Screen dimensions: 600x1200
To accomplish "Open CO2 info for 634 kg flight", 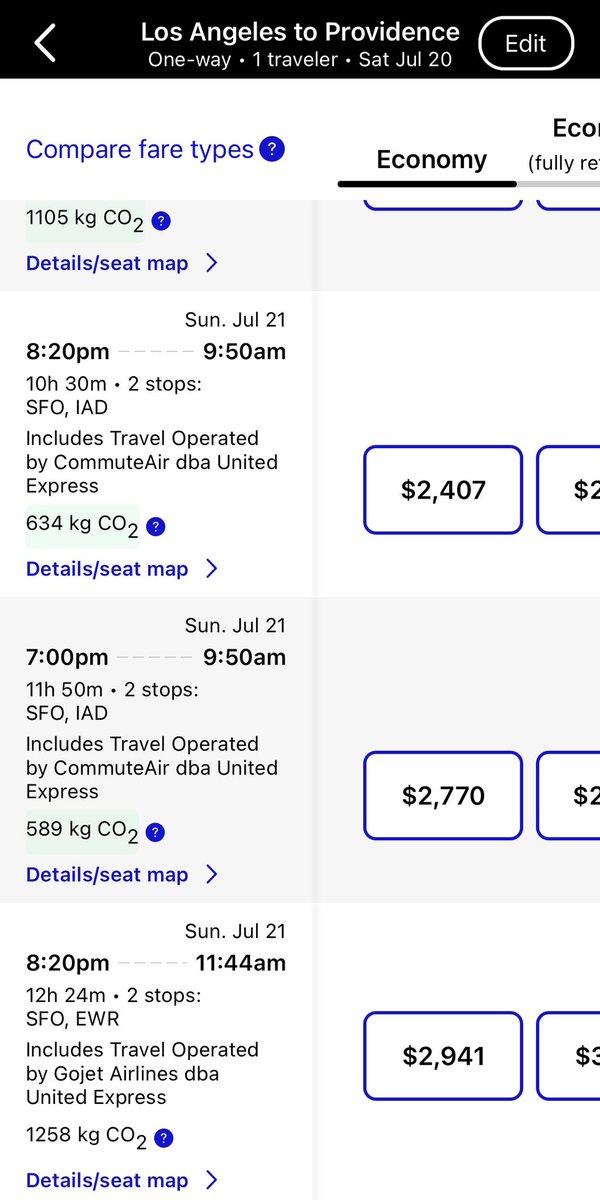I will (156, 527).
